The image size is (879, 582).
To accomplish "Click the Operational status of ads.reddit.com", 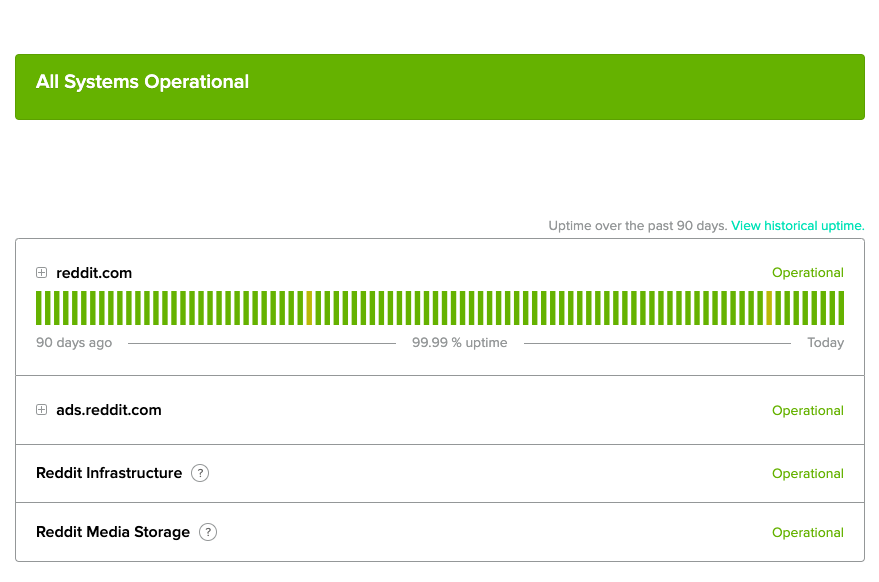I will click(807, 411).
